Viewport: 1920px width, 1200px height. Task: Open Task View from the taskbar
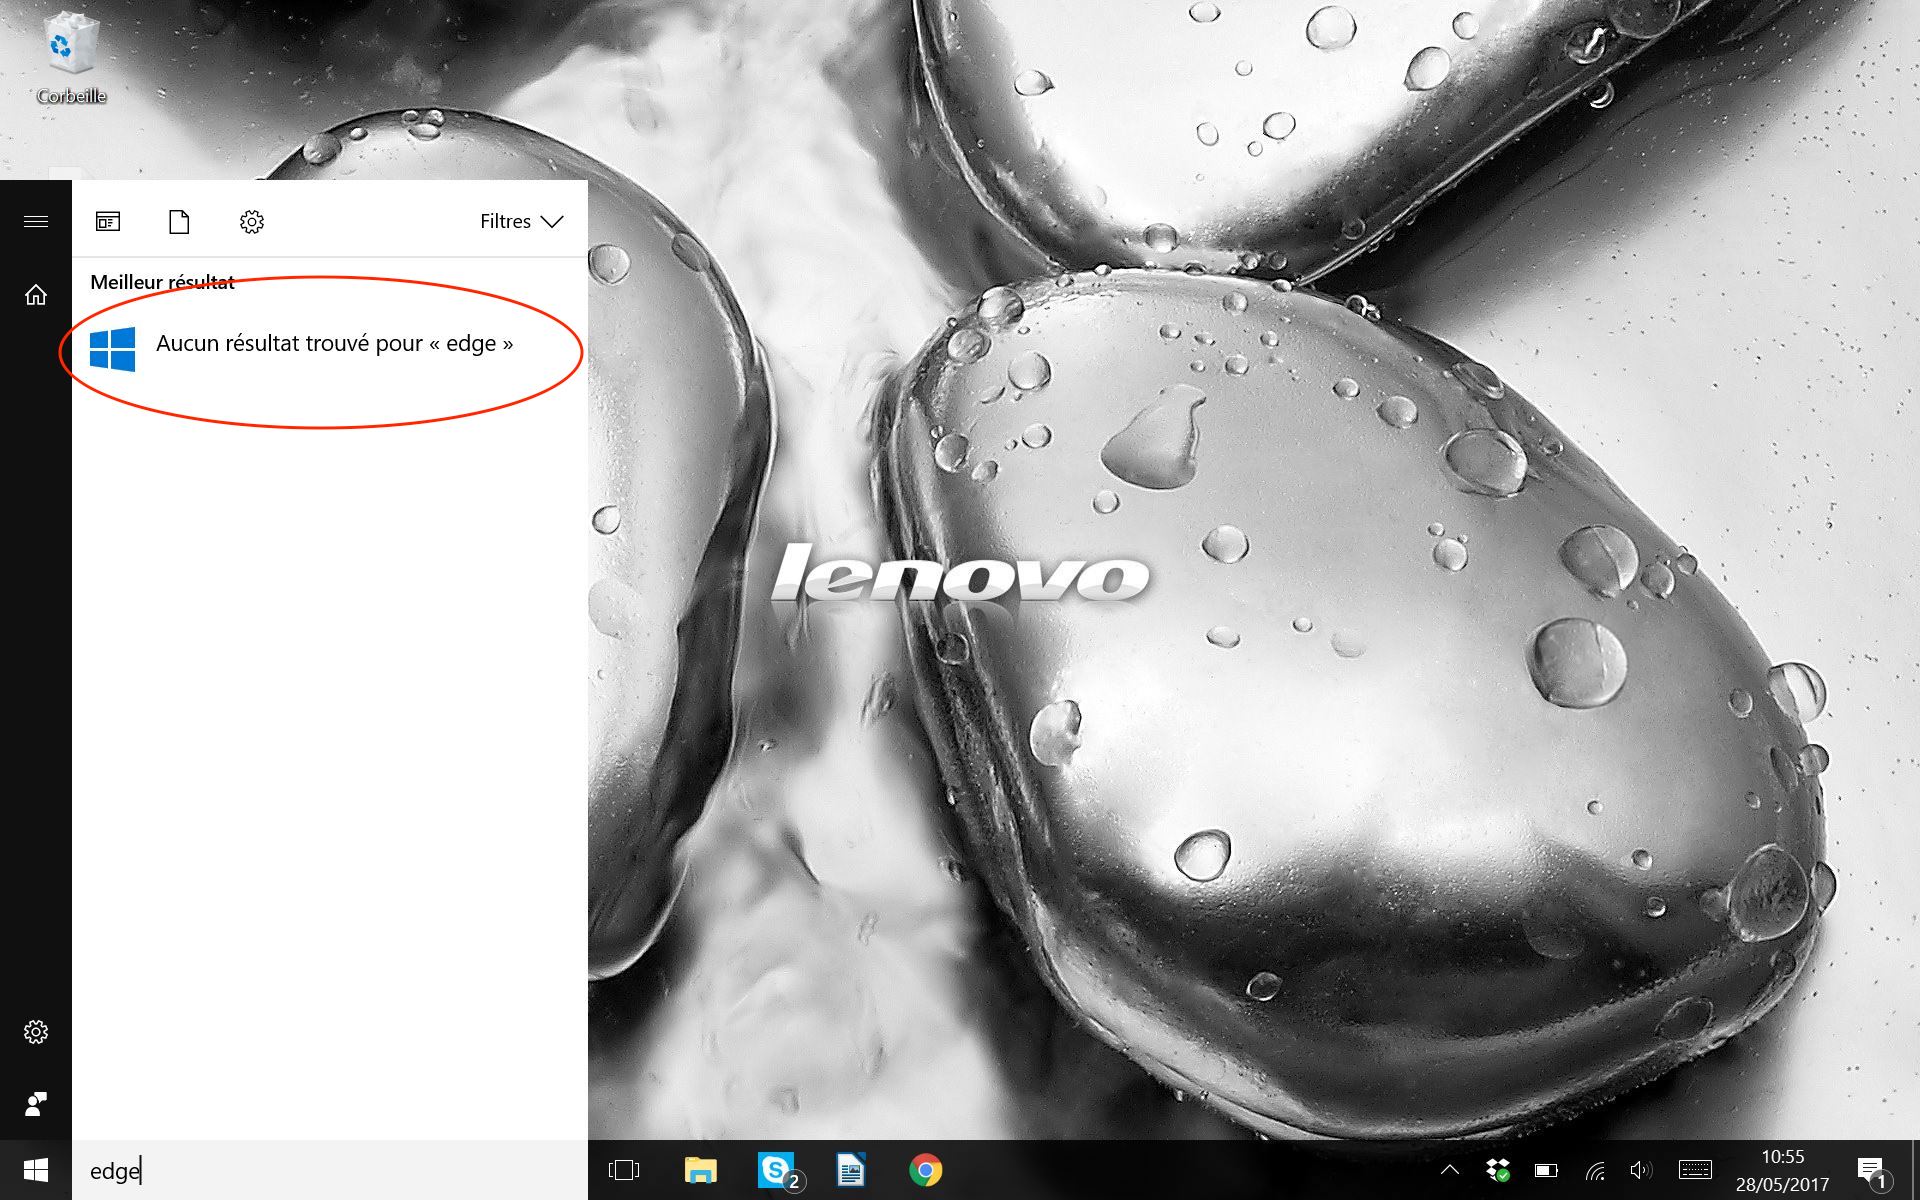(x=624, y=1170)
